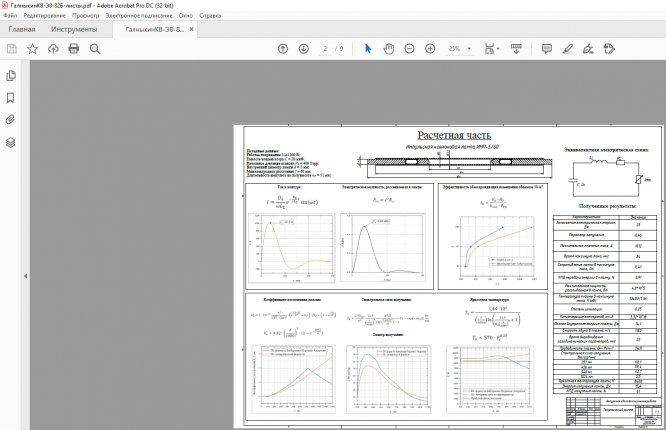Click the Save file icon
The image size is (666, 430).
[x=11, y=49]
